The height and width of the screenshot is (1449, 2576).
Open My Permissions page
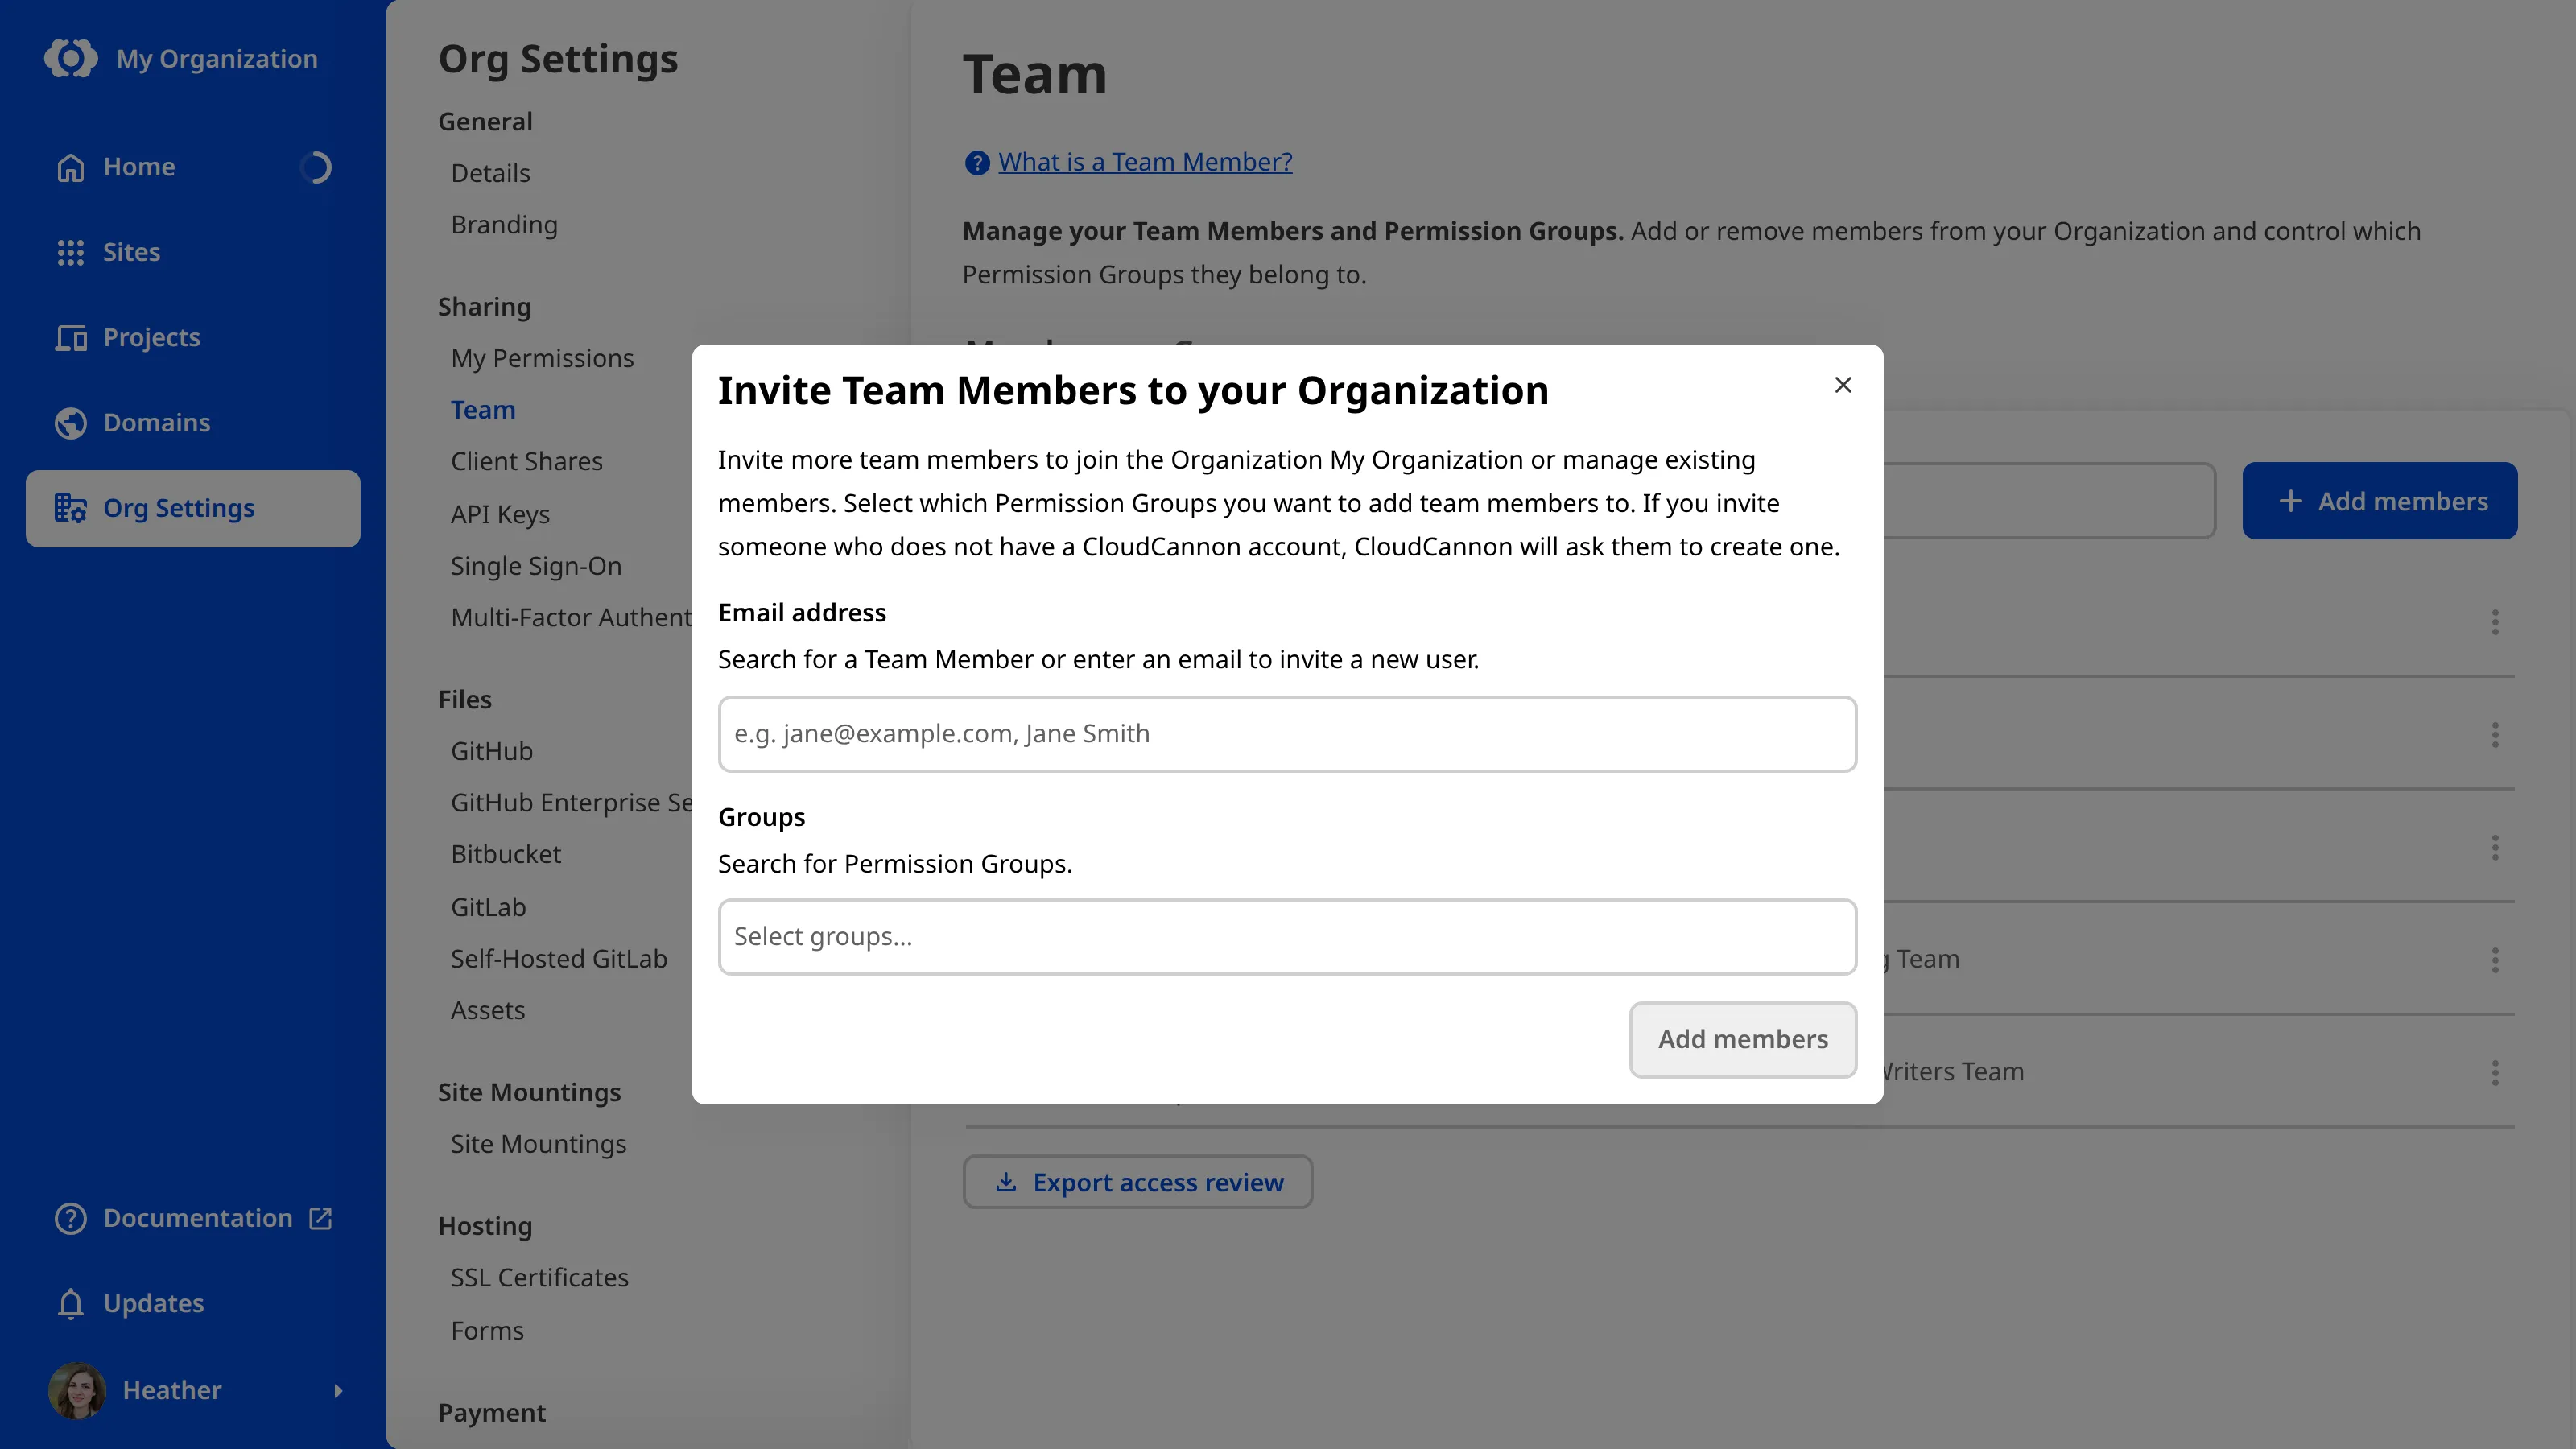click(542, 358)
